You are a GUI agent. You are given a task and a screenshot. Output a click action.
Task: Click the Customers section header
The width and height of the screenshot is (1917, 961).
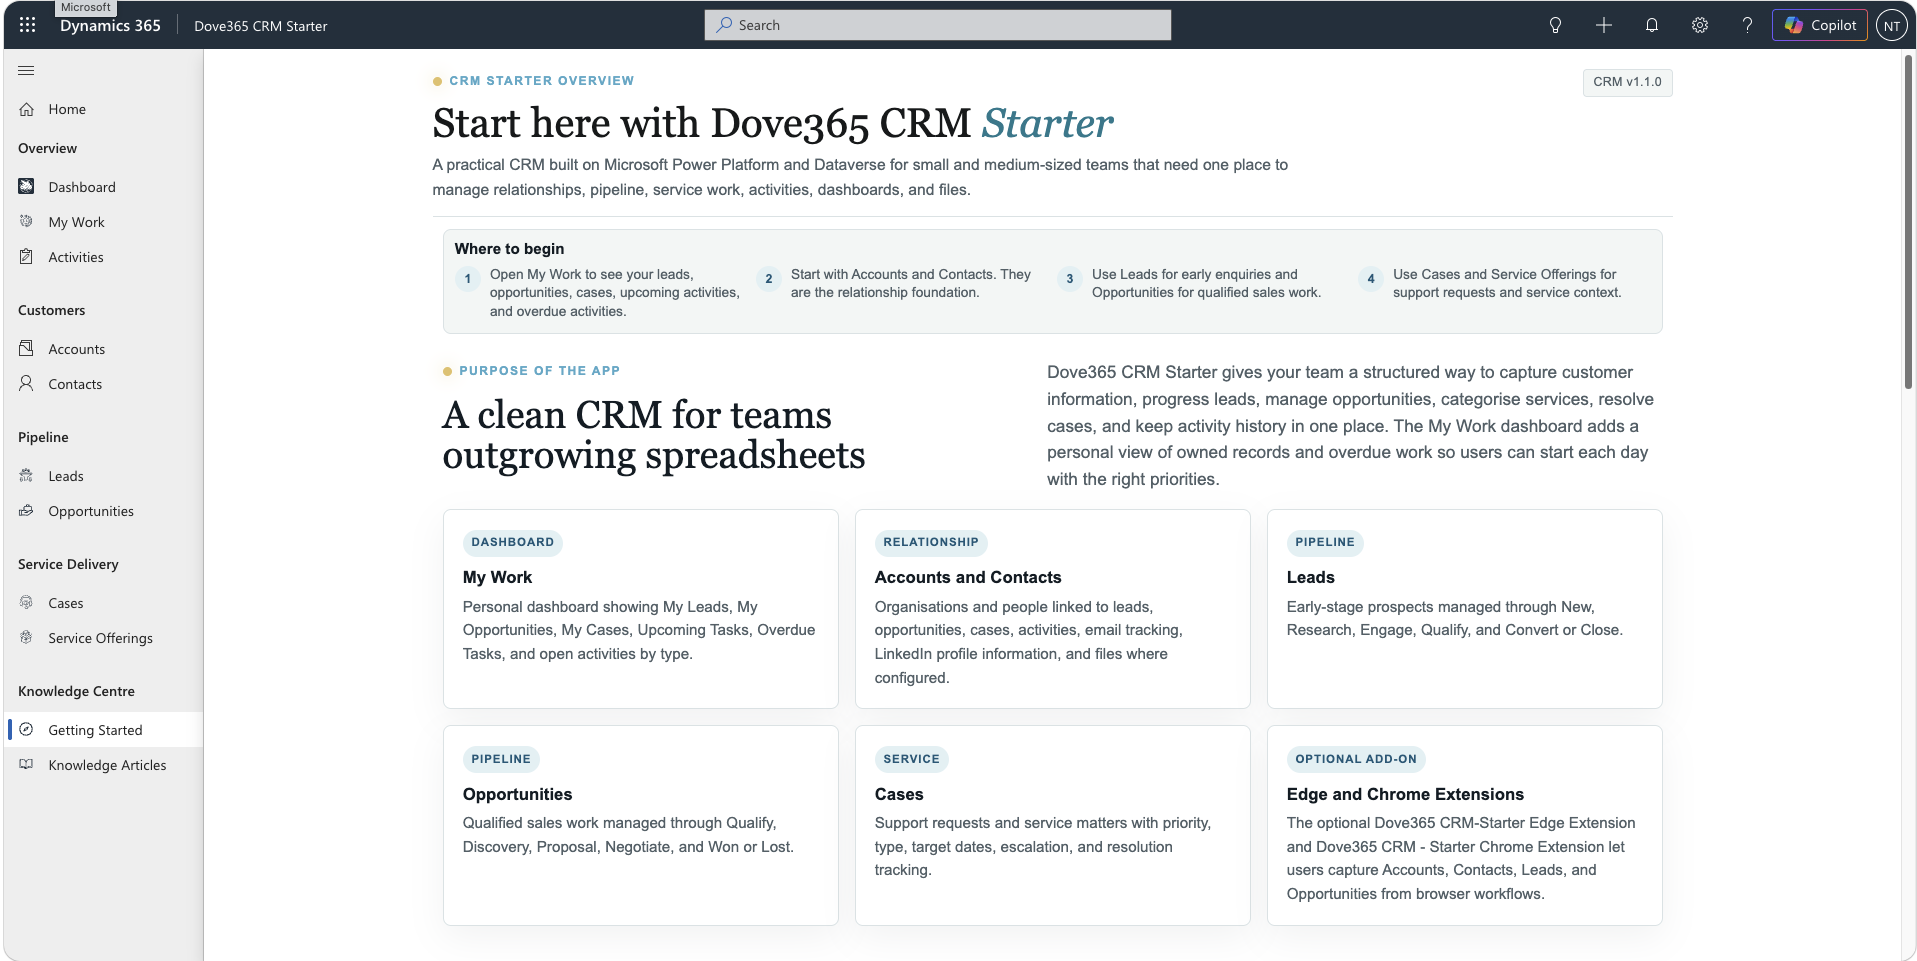point(52,310)
